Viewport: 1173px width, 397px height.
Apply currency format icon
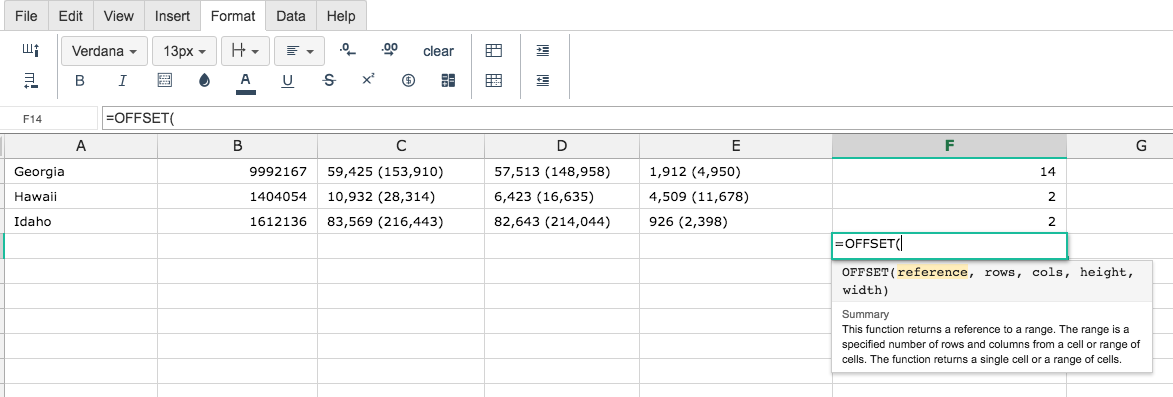[x=408, y=81]
